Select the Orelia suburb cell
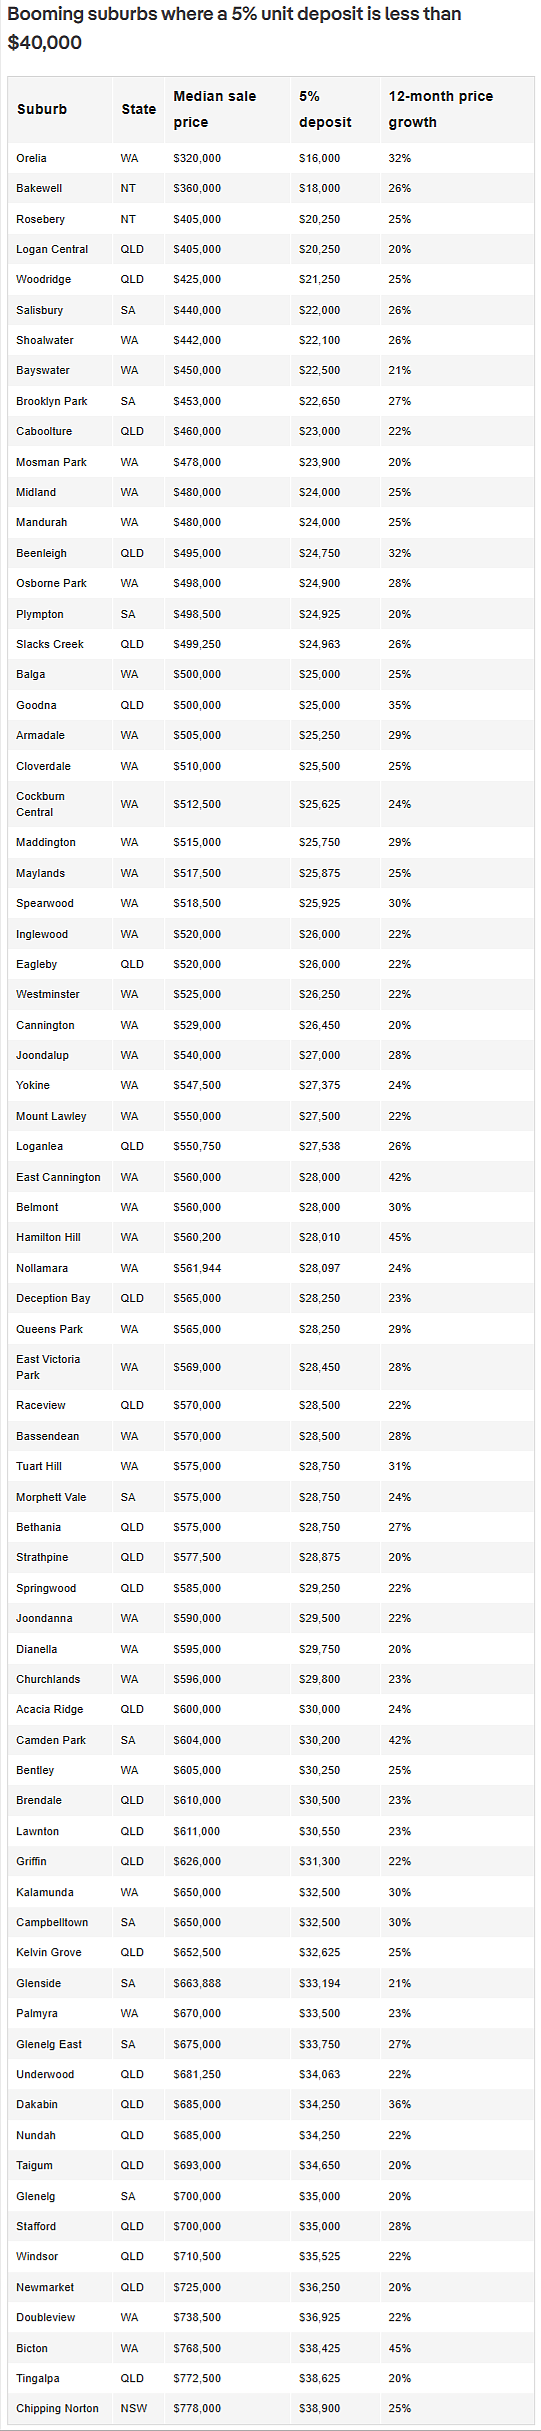 [31, 158]
